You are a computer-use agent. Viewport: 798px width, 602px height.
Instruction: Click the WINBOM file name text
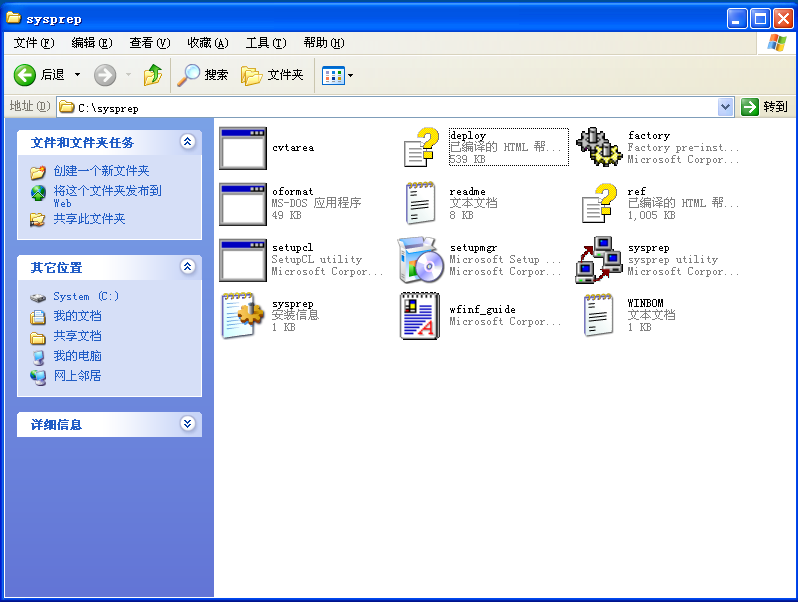(x=645, y=303)
